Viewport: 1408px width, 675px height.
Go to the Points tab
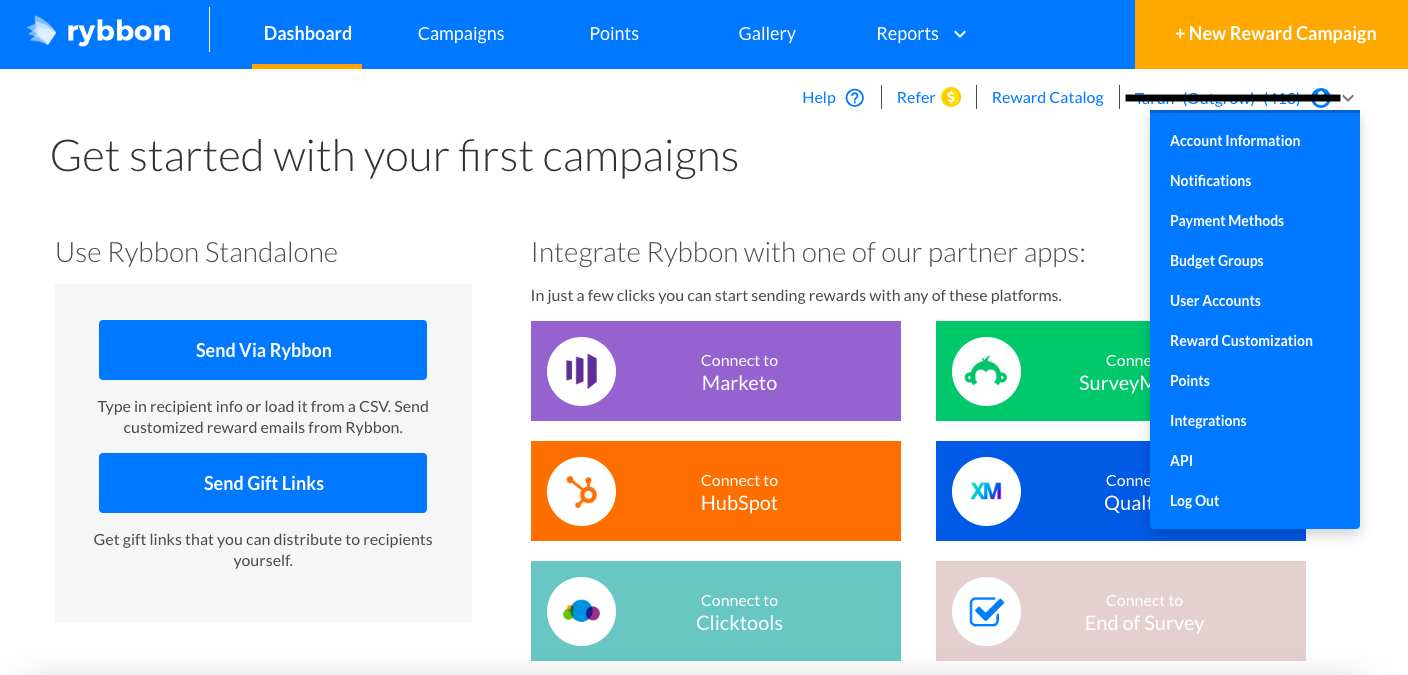pos(614,34)
